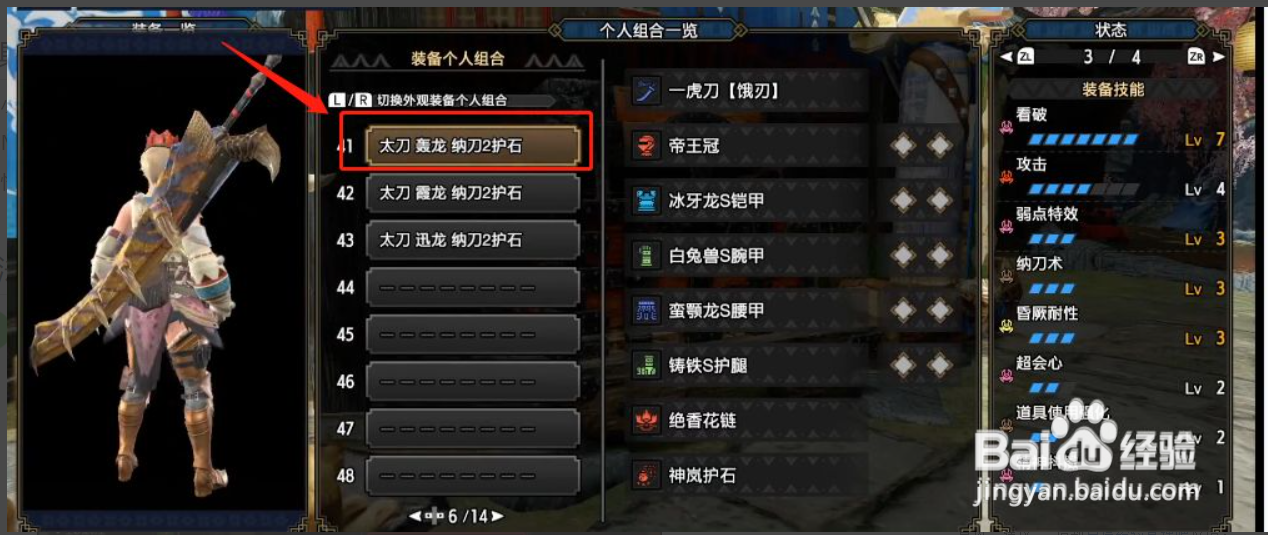Click the waist armor icon for 蛮颚龙S腰甲

(x=647, y=311)
